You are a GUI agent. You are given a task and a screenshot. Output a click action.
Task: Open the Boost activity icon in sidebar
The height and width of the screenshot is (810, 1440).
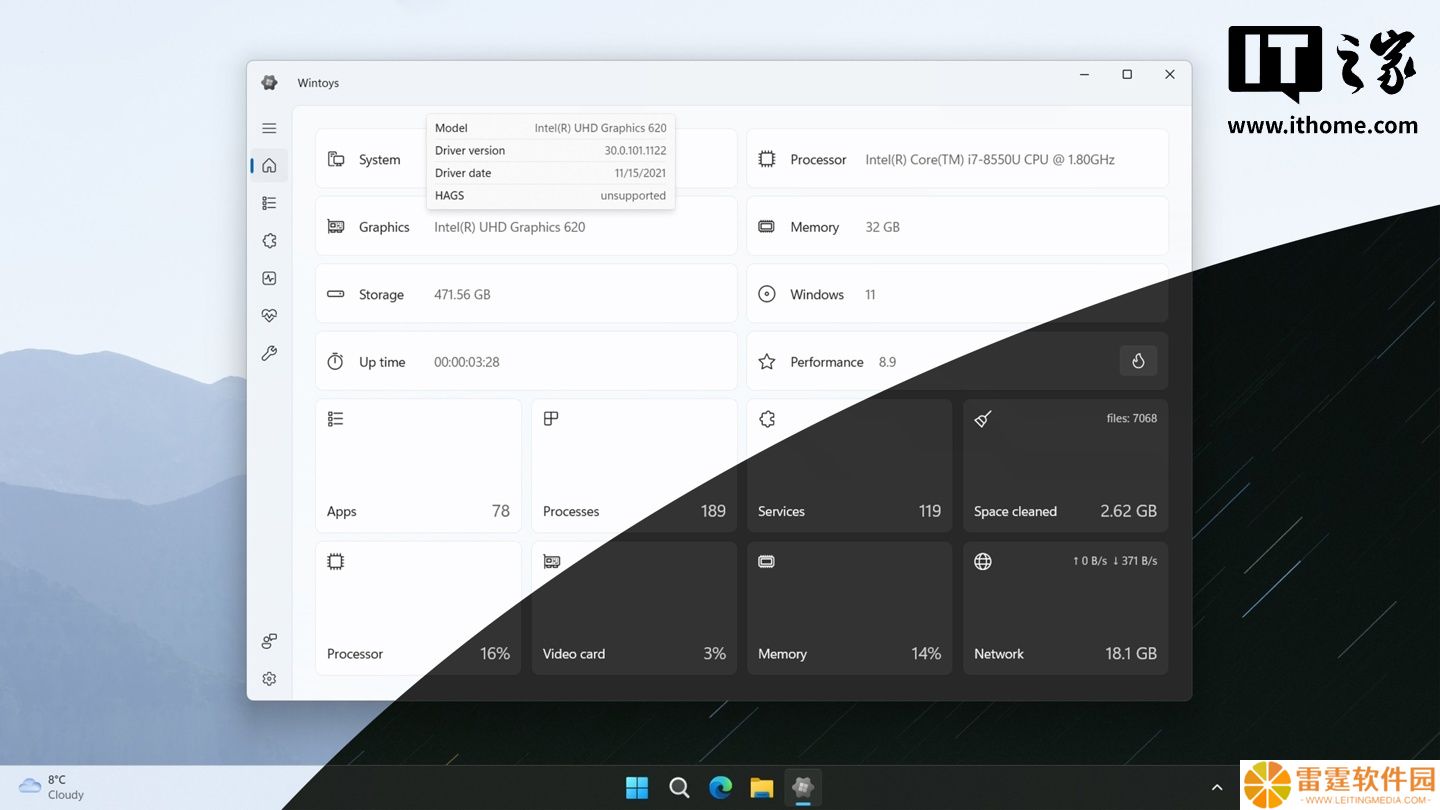(269, 279)
